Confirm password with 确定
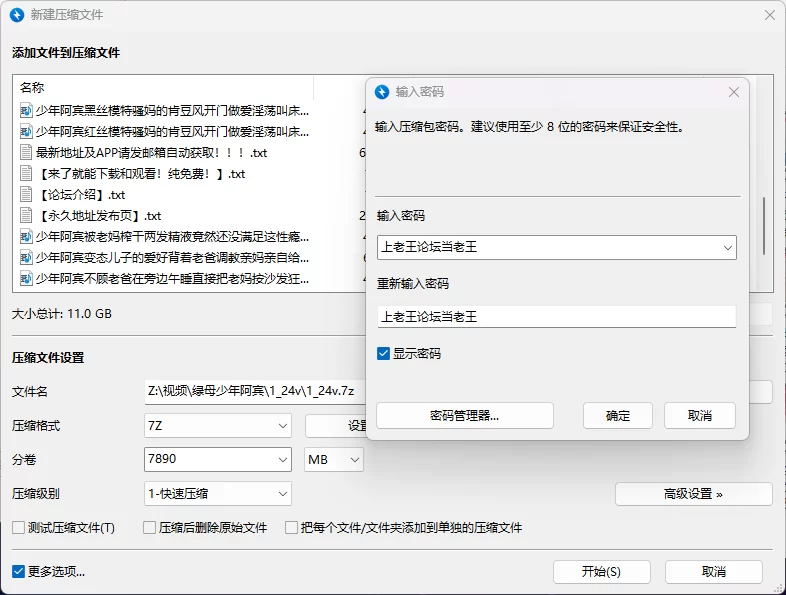The height and width of the screenshot is (595, 786). pos(618,416)
